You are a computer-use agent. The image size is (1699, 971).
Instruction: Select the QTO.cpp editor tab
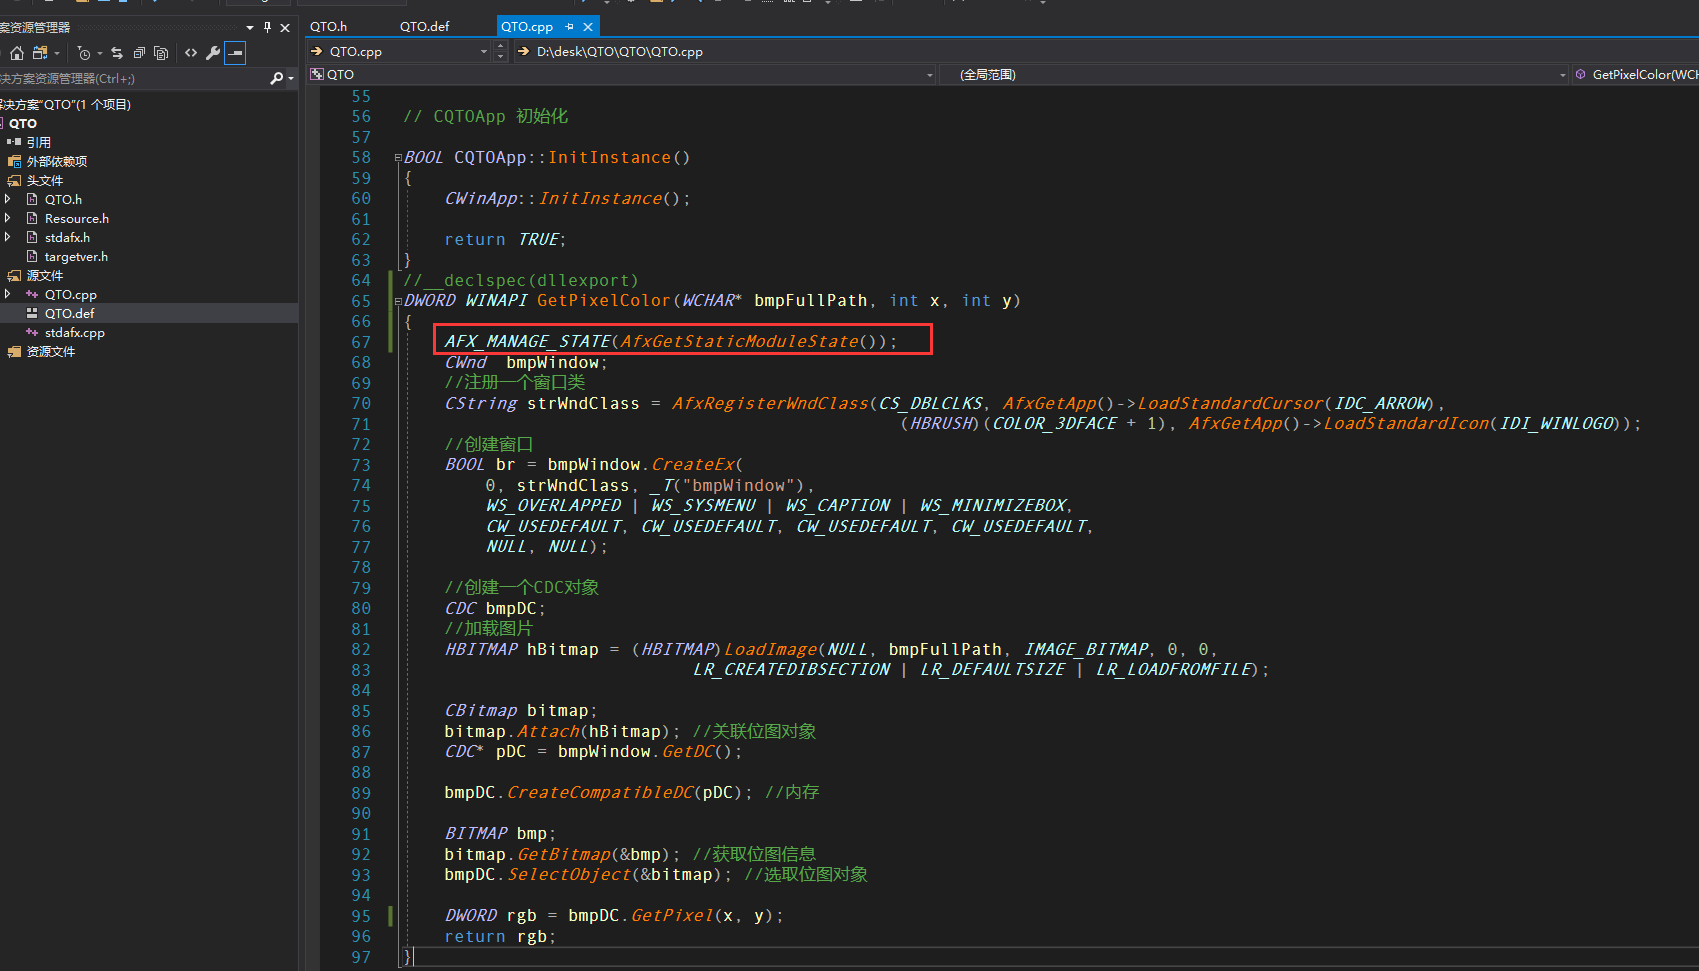[527, 26]
